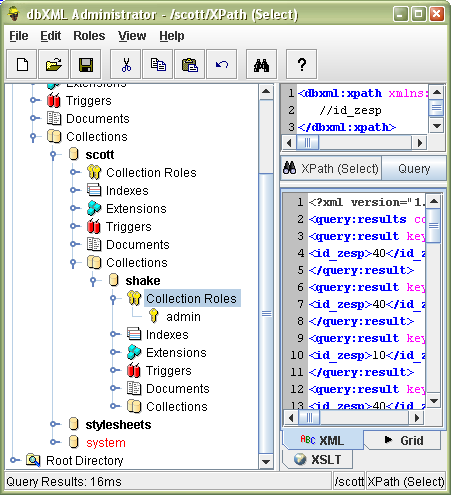Expand the Root Directory node
Image resolution: width=451 pixels, height=495 pixels.
(14, 460)
